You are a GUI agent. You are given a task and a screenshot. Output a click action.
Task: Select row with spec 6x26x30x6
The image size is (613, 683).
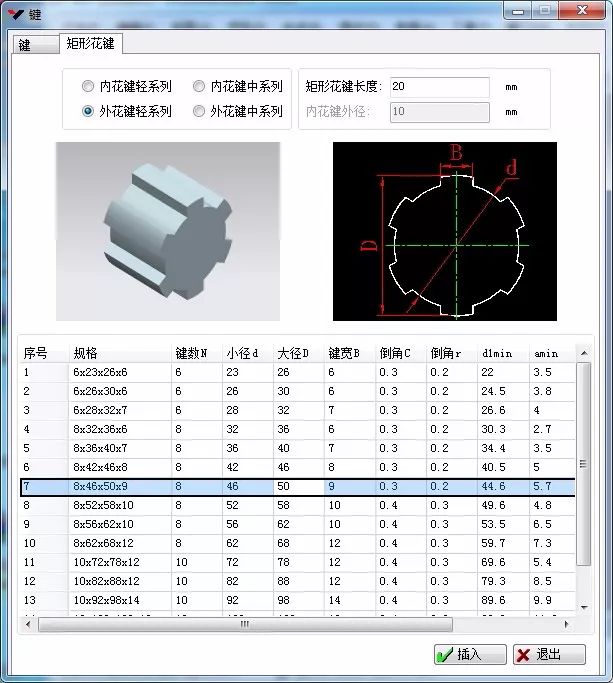(x=298, y=391)
